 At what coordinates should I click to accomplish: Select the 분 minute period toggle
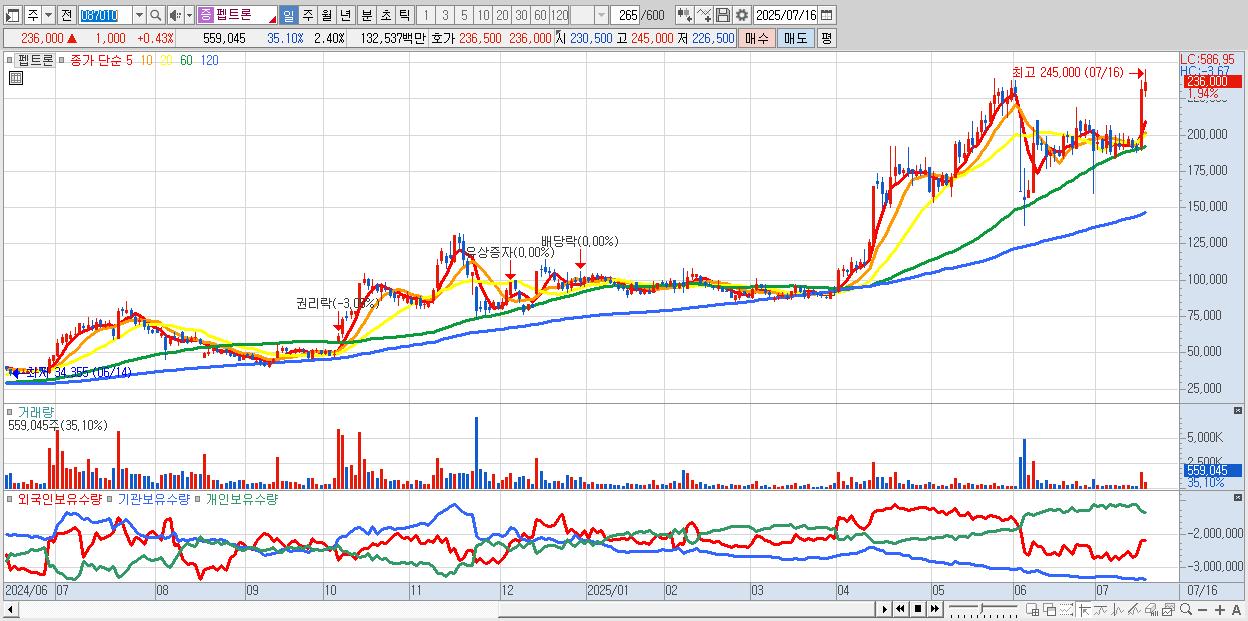366,15
